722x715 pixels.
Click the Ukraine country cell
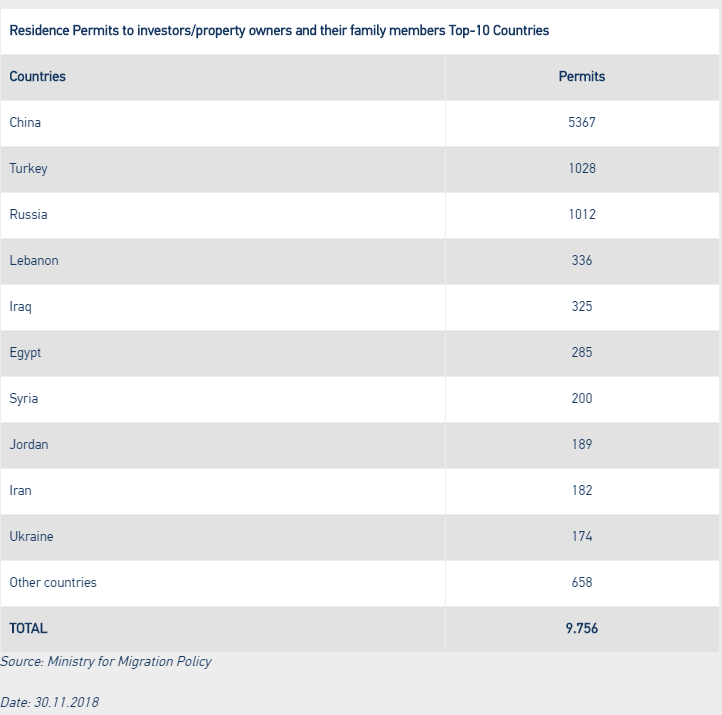(31, 536)
